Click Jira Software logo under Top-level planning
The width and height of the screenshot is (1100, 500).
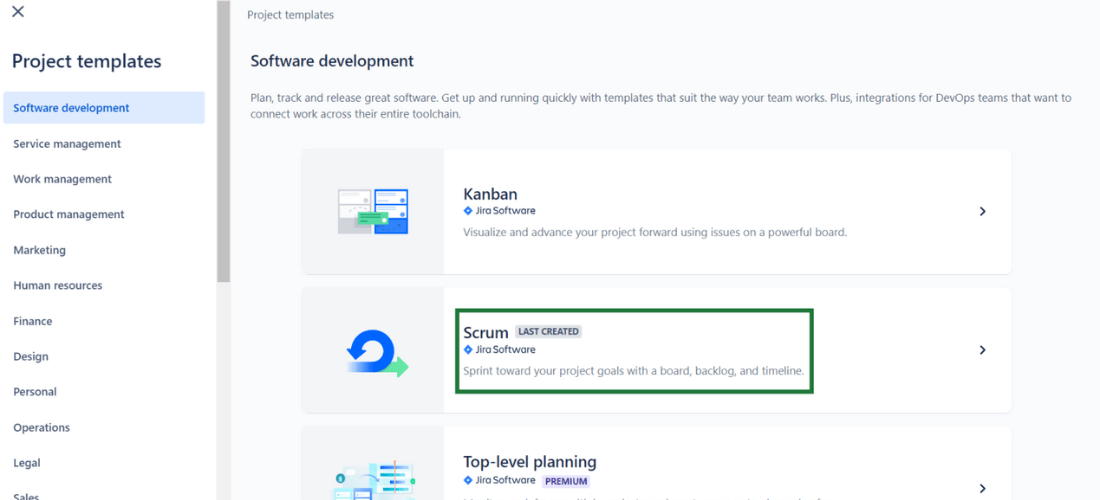[x=499, y=480]
